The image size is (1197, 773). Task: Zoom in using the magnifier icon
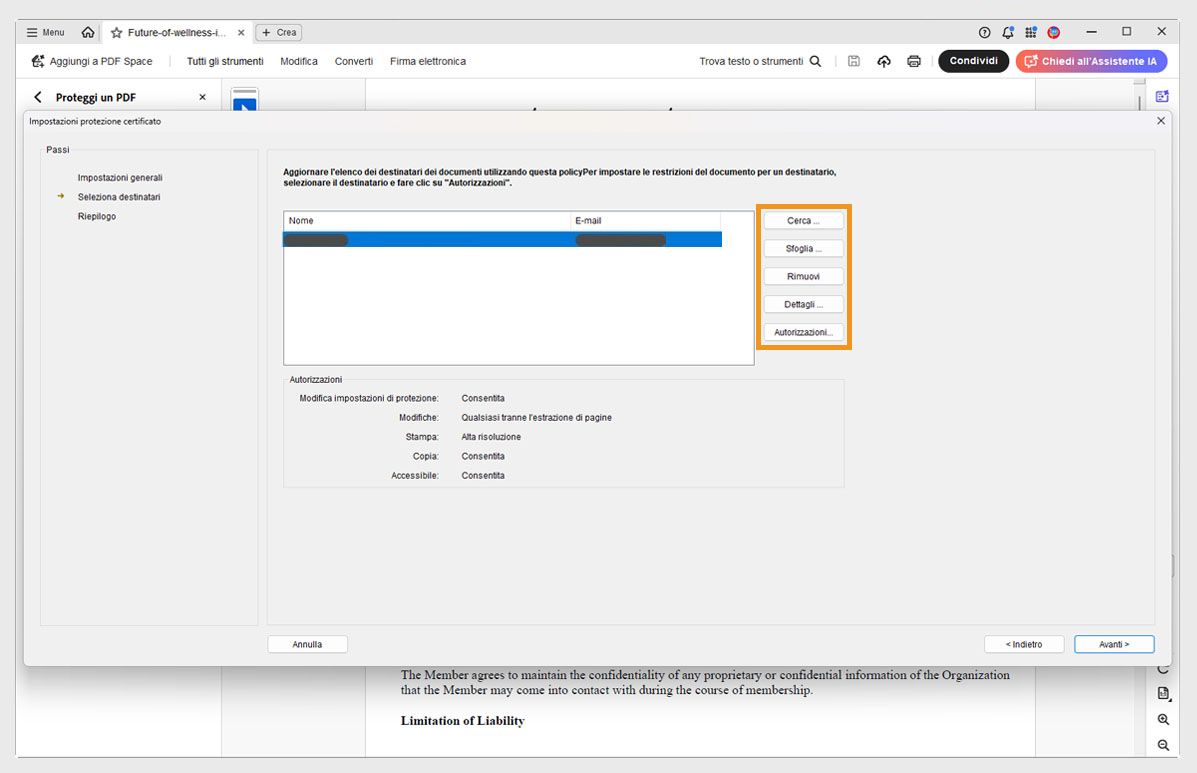coord(1163,719)
